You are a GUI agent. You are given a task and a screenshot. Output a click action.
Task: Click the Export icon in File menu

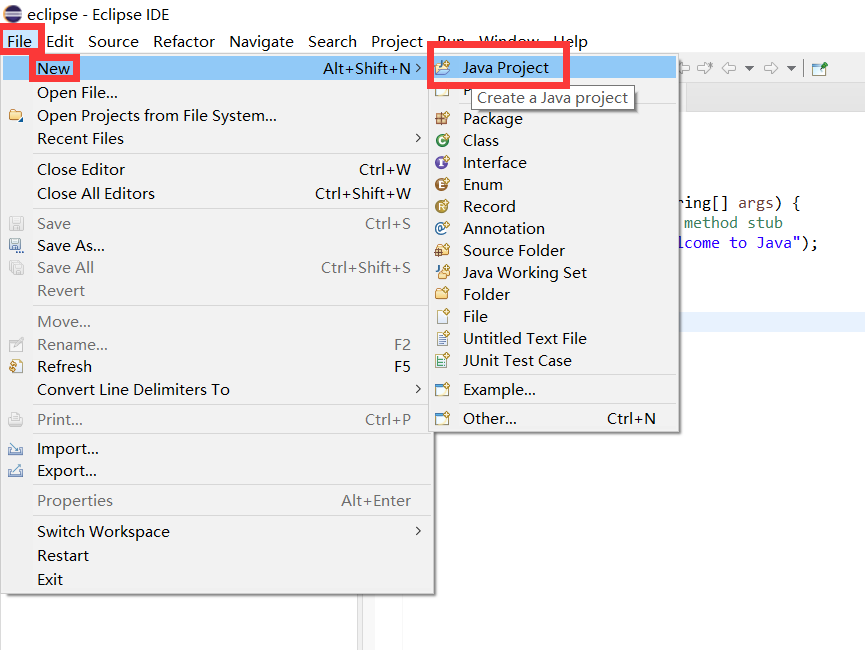pyautogui.click(x=16, y=471)
